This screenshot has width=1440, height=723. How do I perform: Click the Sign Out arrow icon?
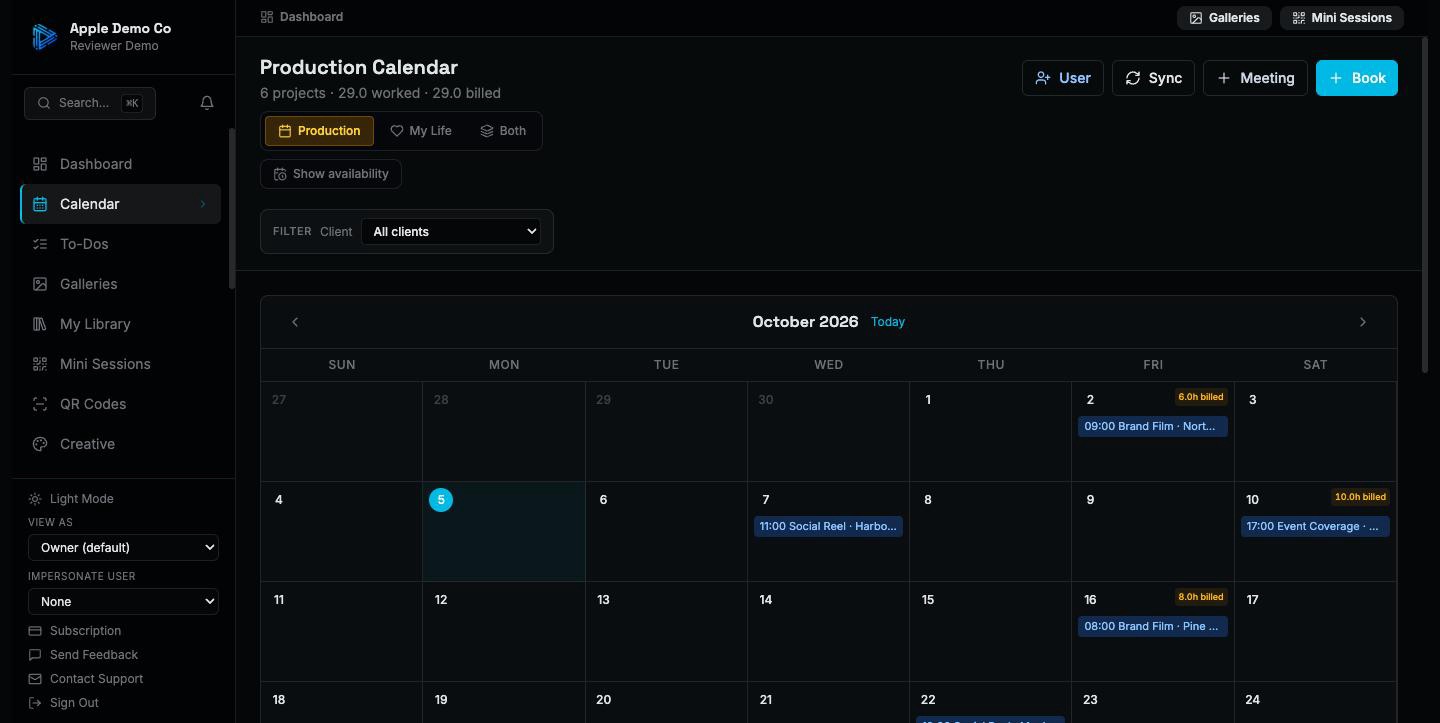coord(35,703)
